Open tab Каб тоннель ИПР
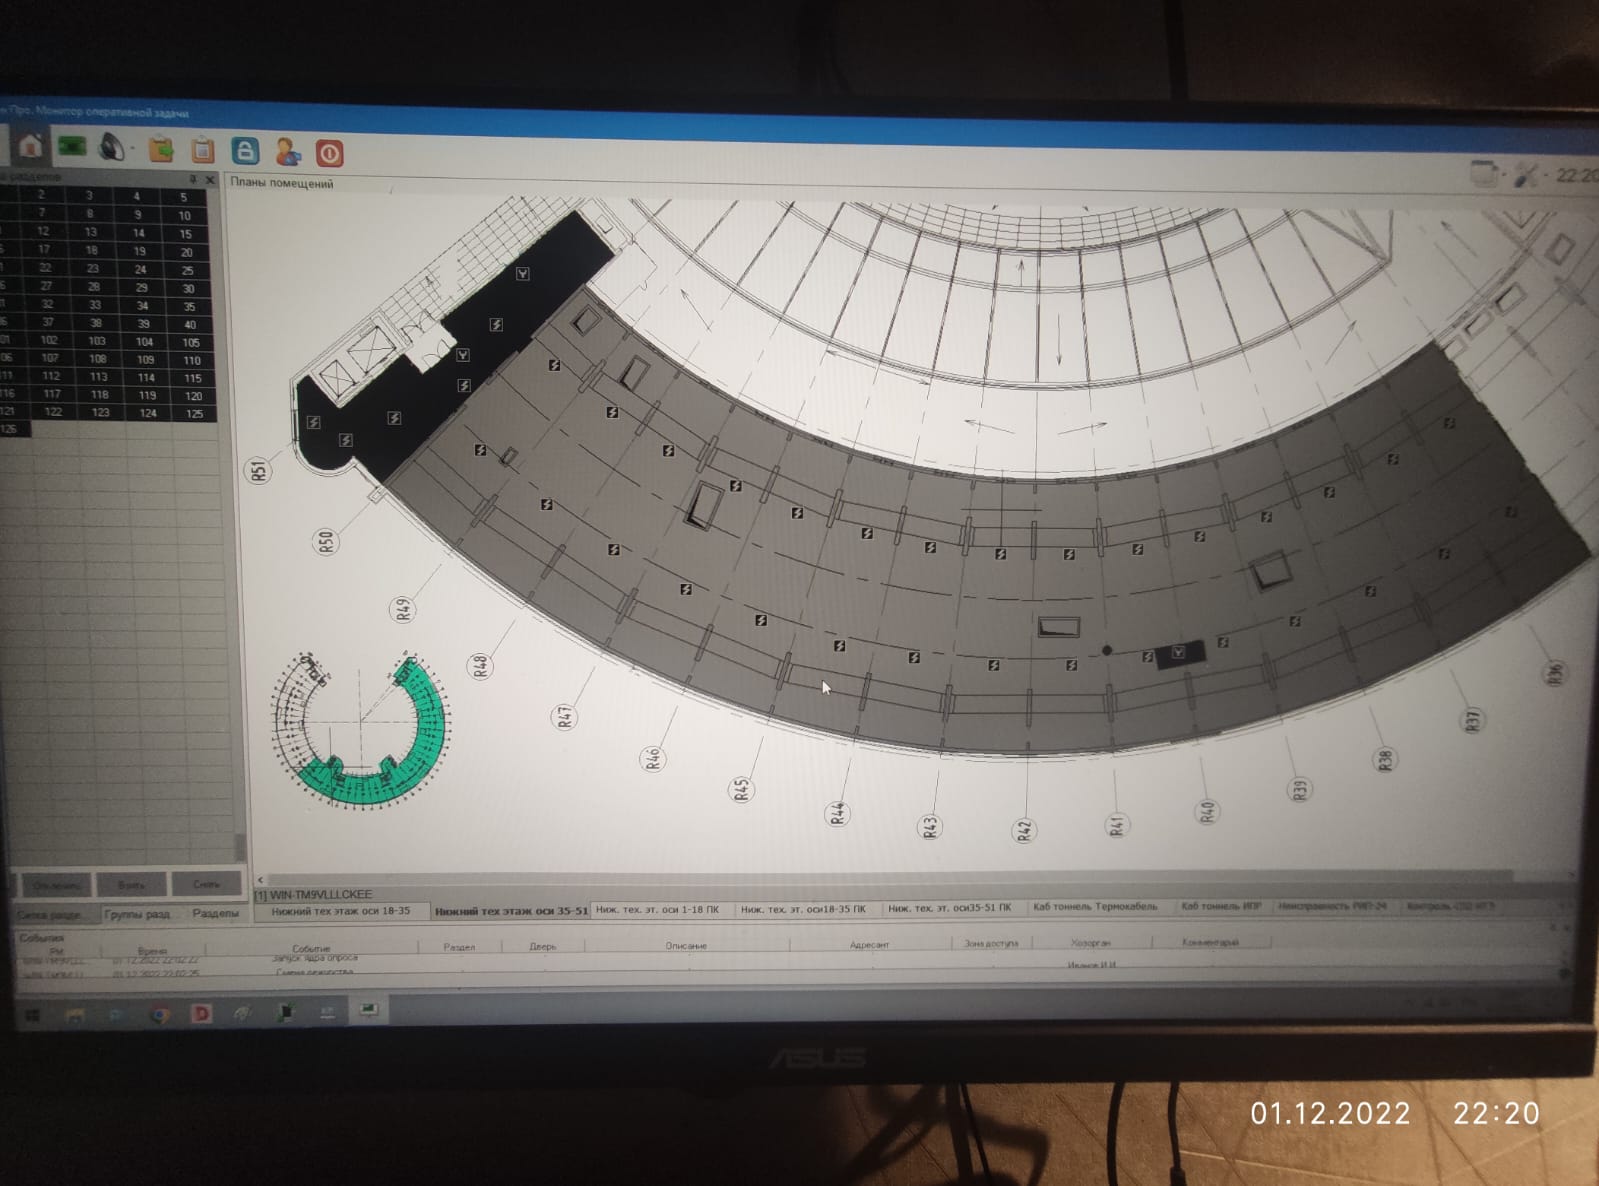This screenshot has height=1186, width=1599. pyautogui.click(x=1221, y=906)
